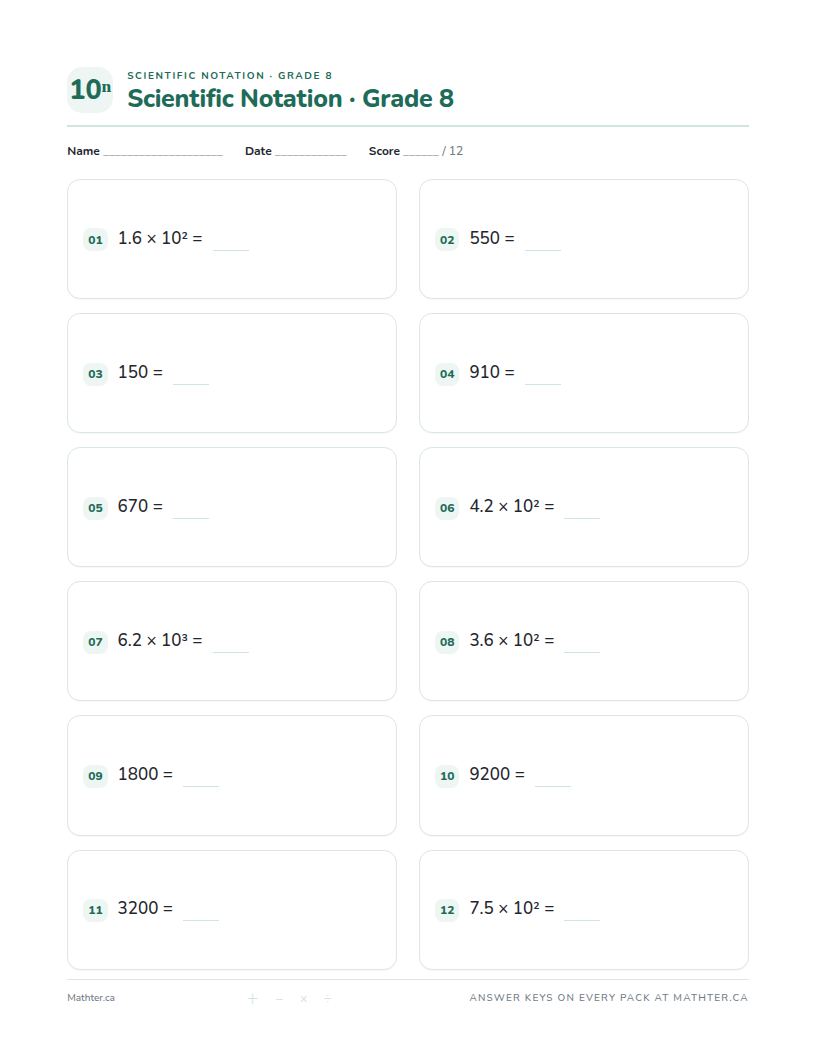Image resolution: width=816 pixels, height=1056 pixels.
Task: Click the expression '910 ='
Action: click(492, 372)
